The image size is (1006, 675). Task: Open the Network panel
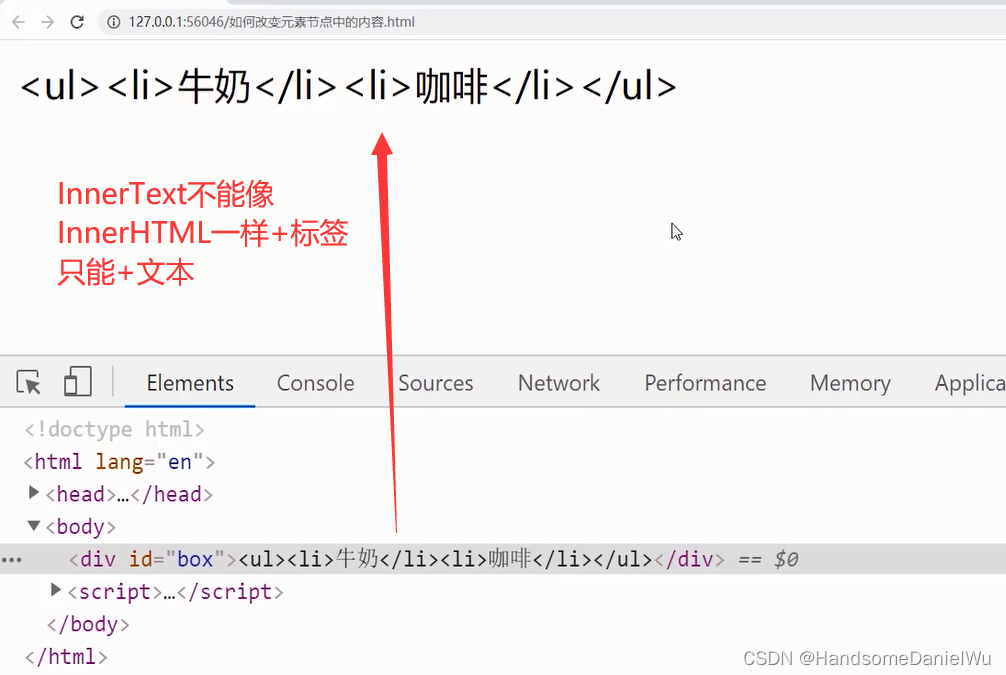[x=558, y=382]
